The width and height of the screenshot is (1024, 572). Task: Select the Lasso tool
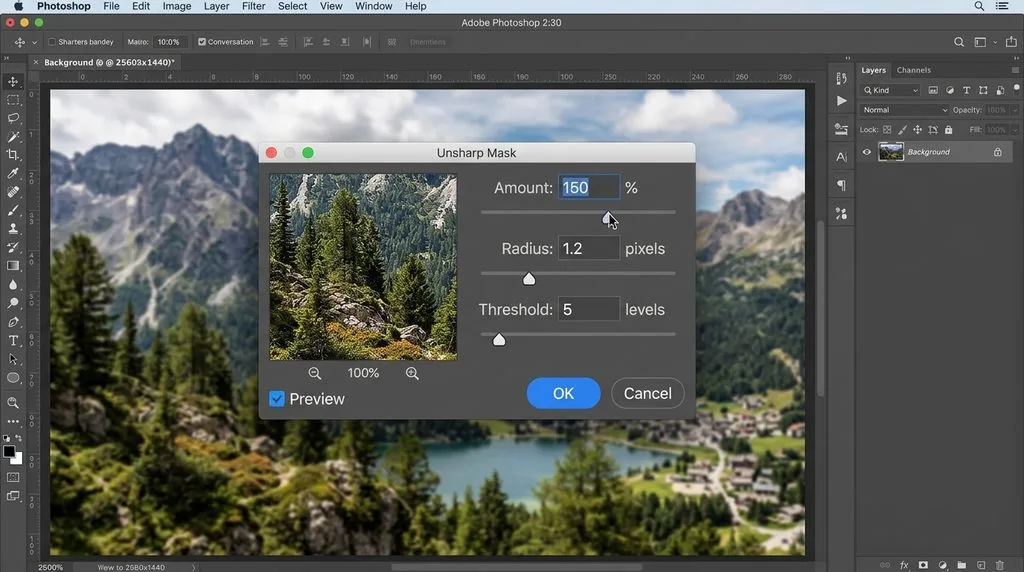[13, 118]
